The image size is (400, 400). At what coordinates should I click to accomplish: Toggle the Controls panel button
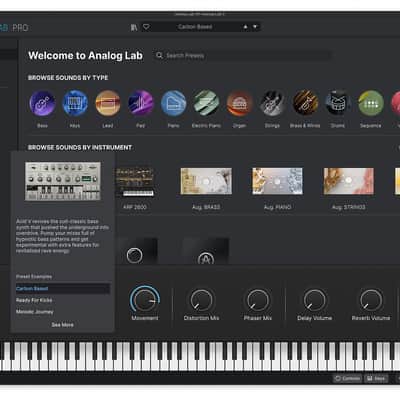pyautogui.click(x=347, y=378)
